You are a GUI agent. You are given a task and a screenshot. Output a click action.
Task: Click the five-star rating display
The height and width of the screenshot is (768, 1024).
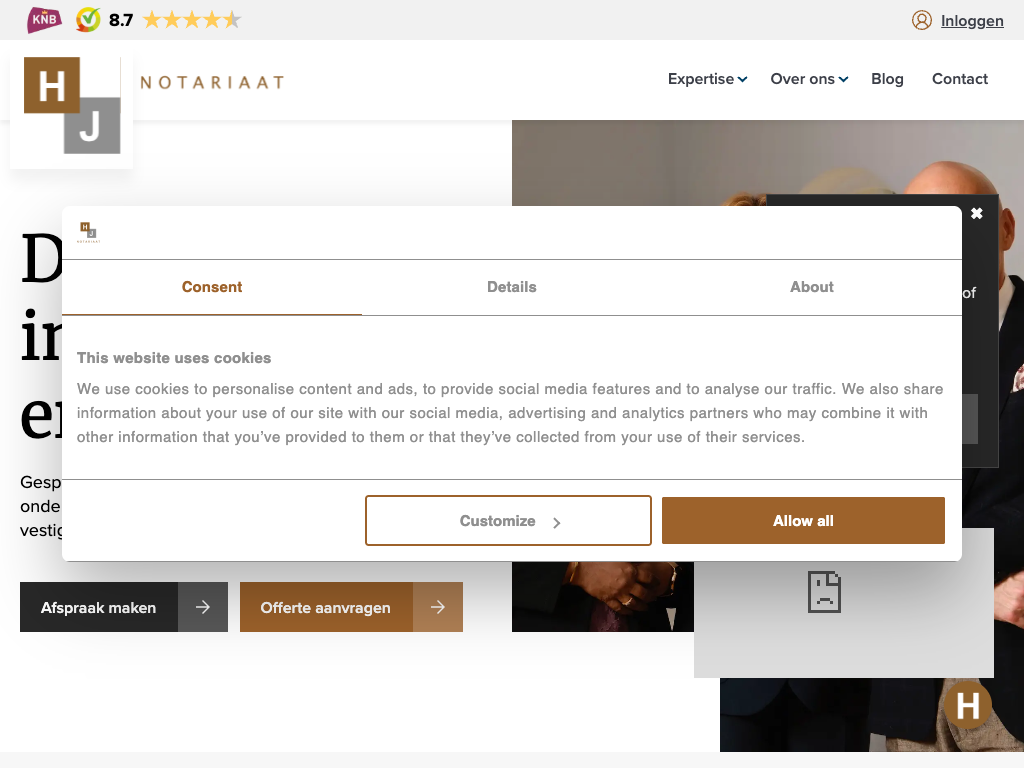pos(191,20)
